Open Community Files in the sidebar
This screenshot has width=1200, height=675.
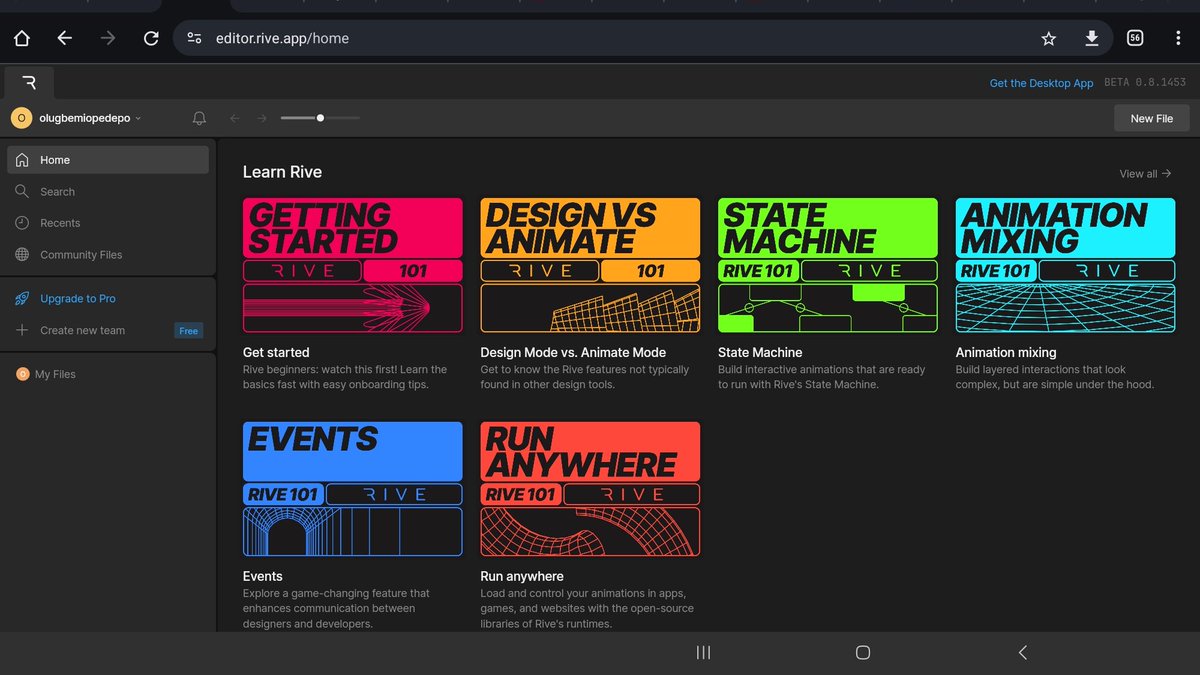(108, 255)
